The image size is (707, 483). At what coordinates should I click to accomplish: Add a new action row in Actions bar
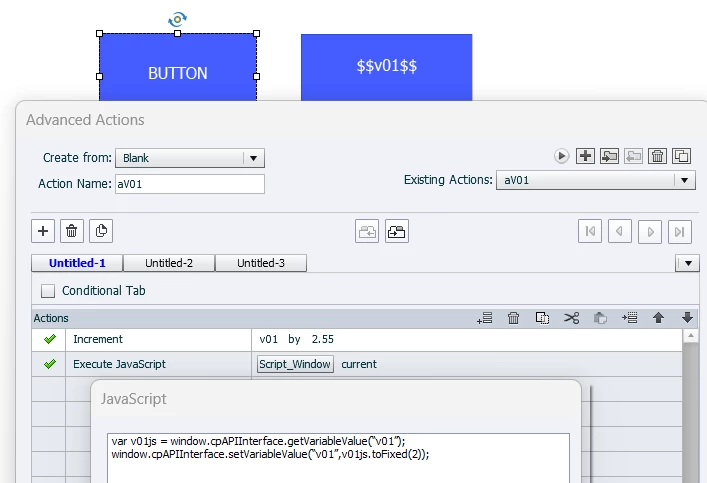pos(485,318)
